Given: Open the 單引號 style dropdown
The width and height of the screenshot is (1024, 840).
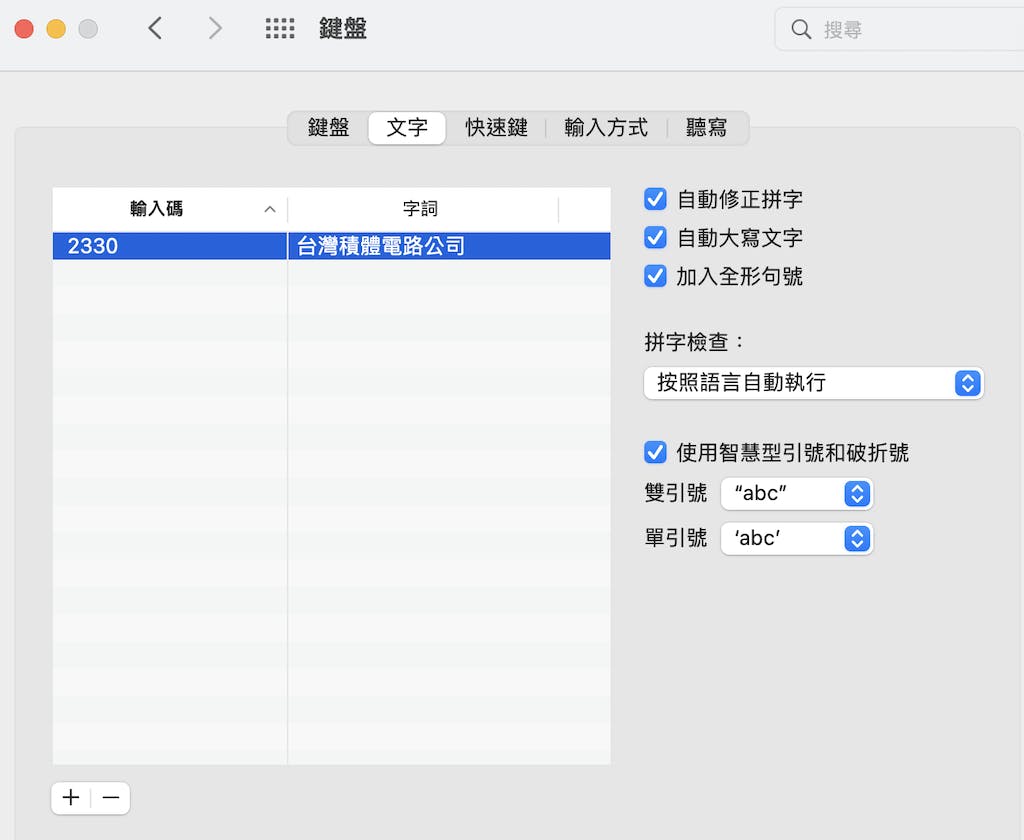Looking at the screenshot, I should 796,538.
